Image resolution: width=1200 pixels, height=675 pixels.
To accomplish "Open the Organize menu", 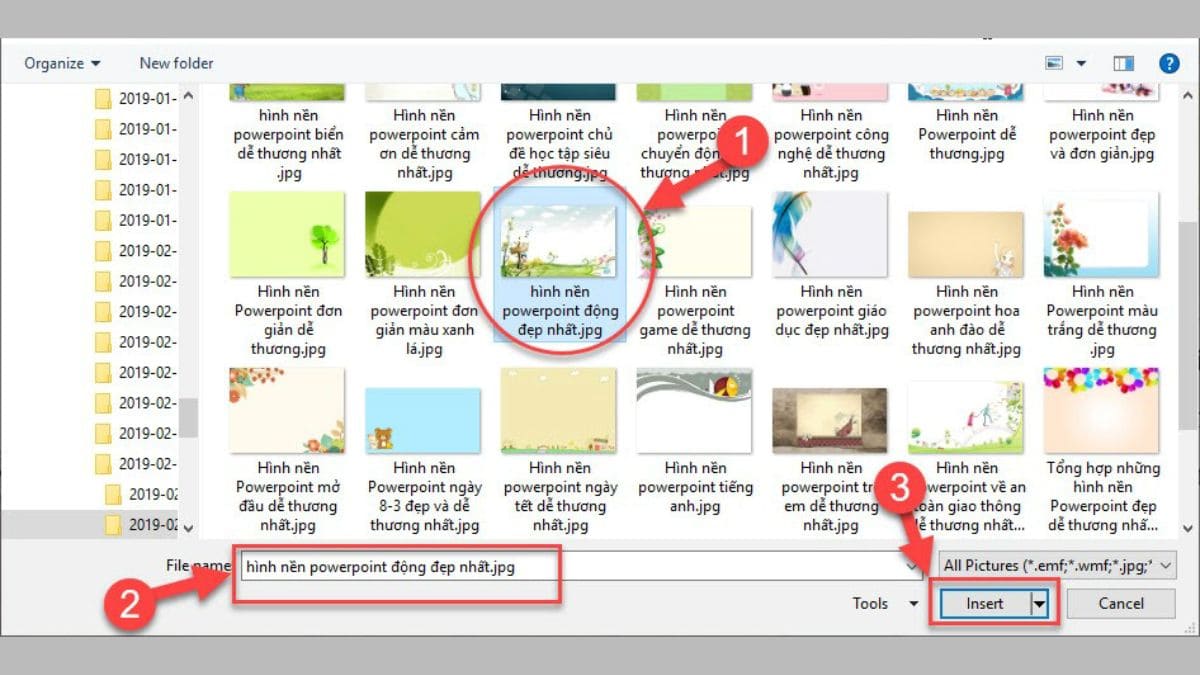I will (62, 63).
